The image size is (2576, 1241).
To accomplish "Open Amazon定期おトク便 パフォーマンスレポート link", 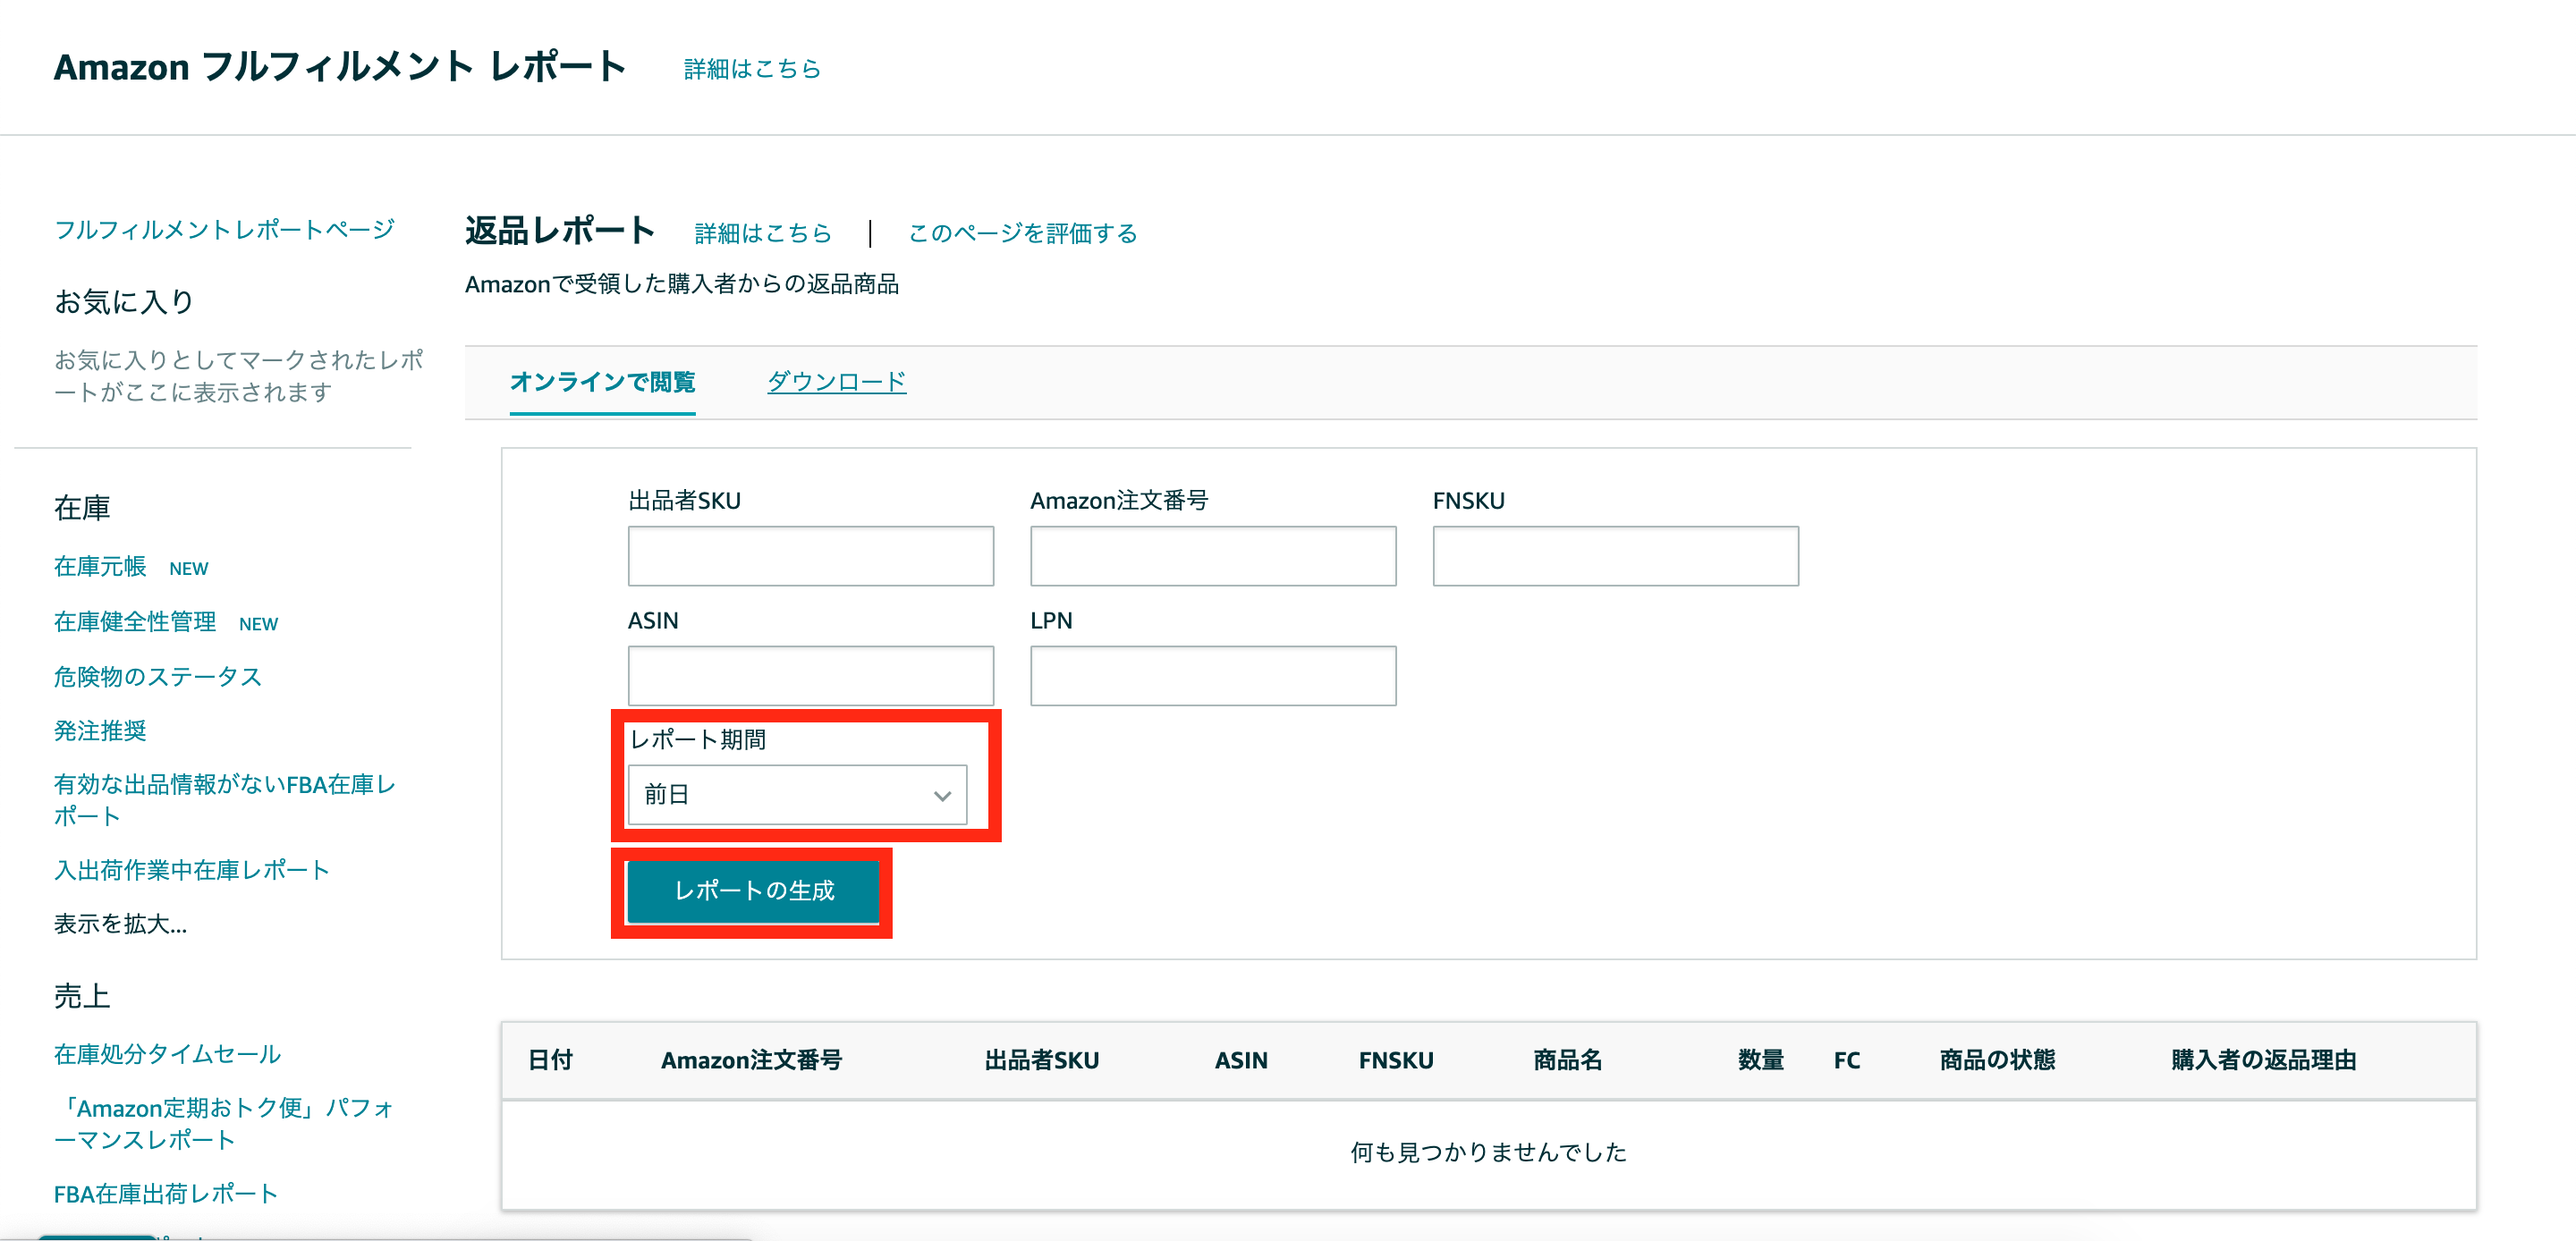I will click(x=224, y=1124).
